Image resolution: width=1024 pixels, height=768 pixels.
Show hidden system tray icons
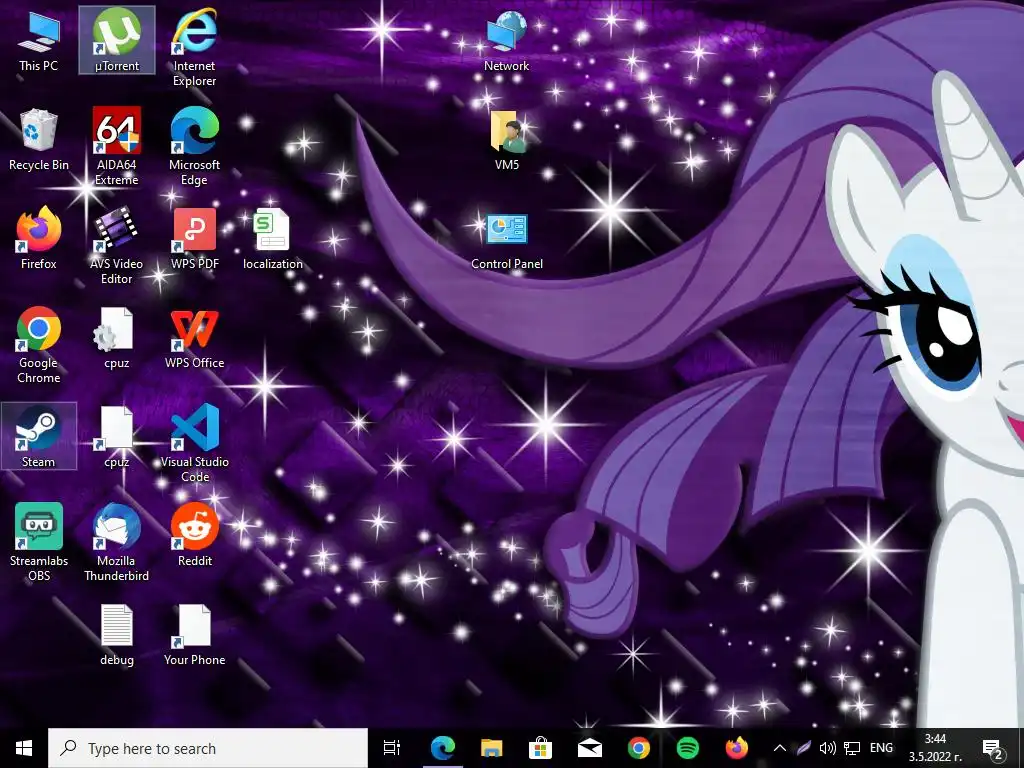pyautogui.click(x=779, y=748)
